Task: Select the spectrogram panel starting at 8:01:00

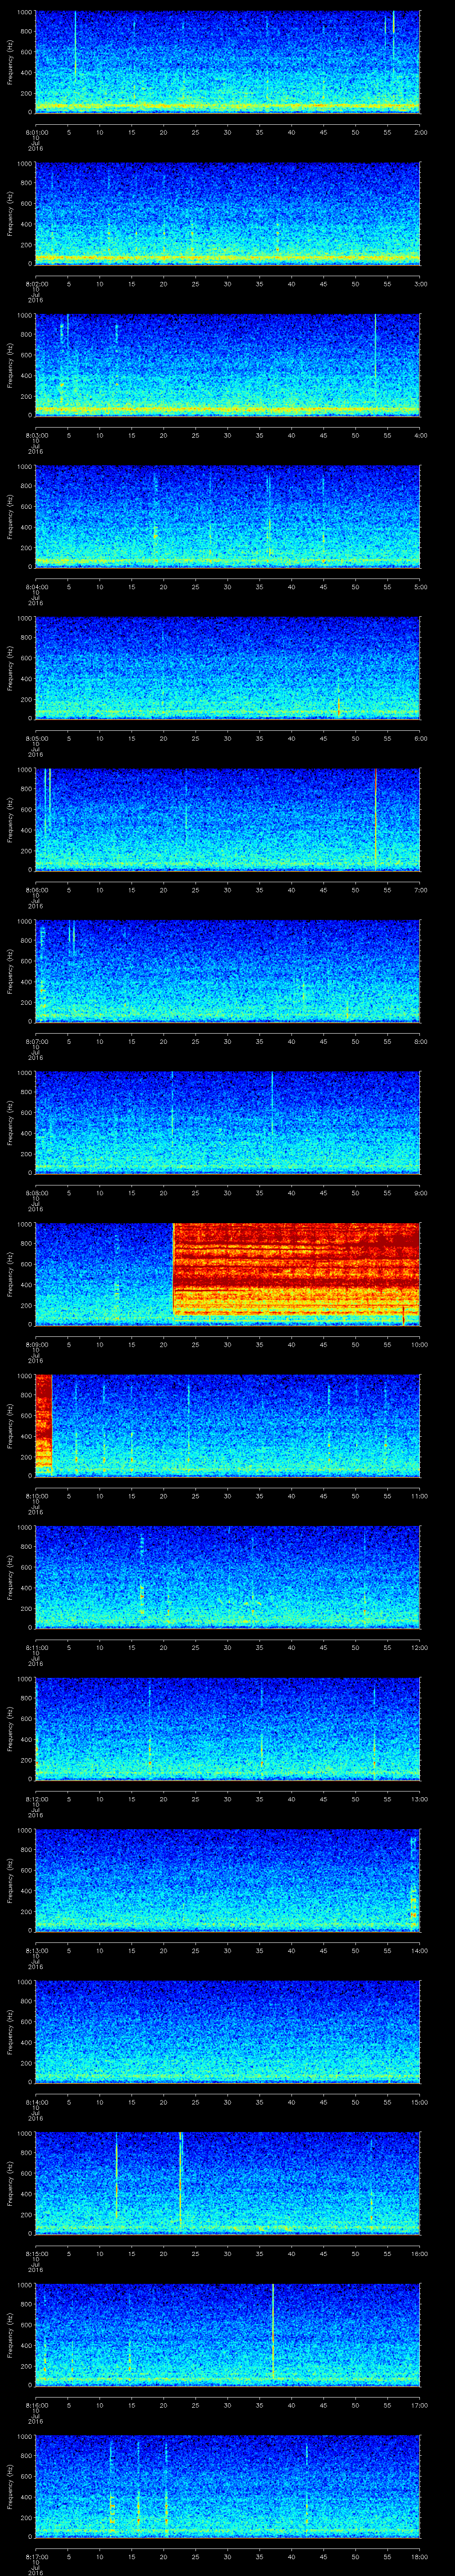Action: pos(228,62)
